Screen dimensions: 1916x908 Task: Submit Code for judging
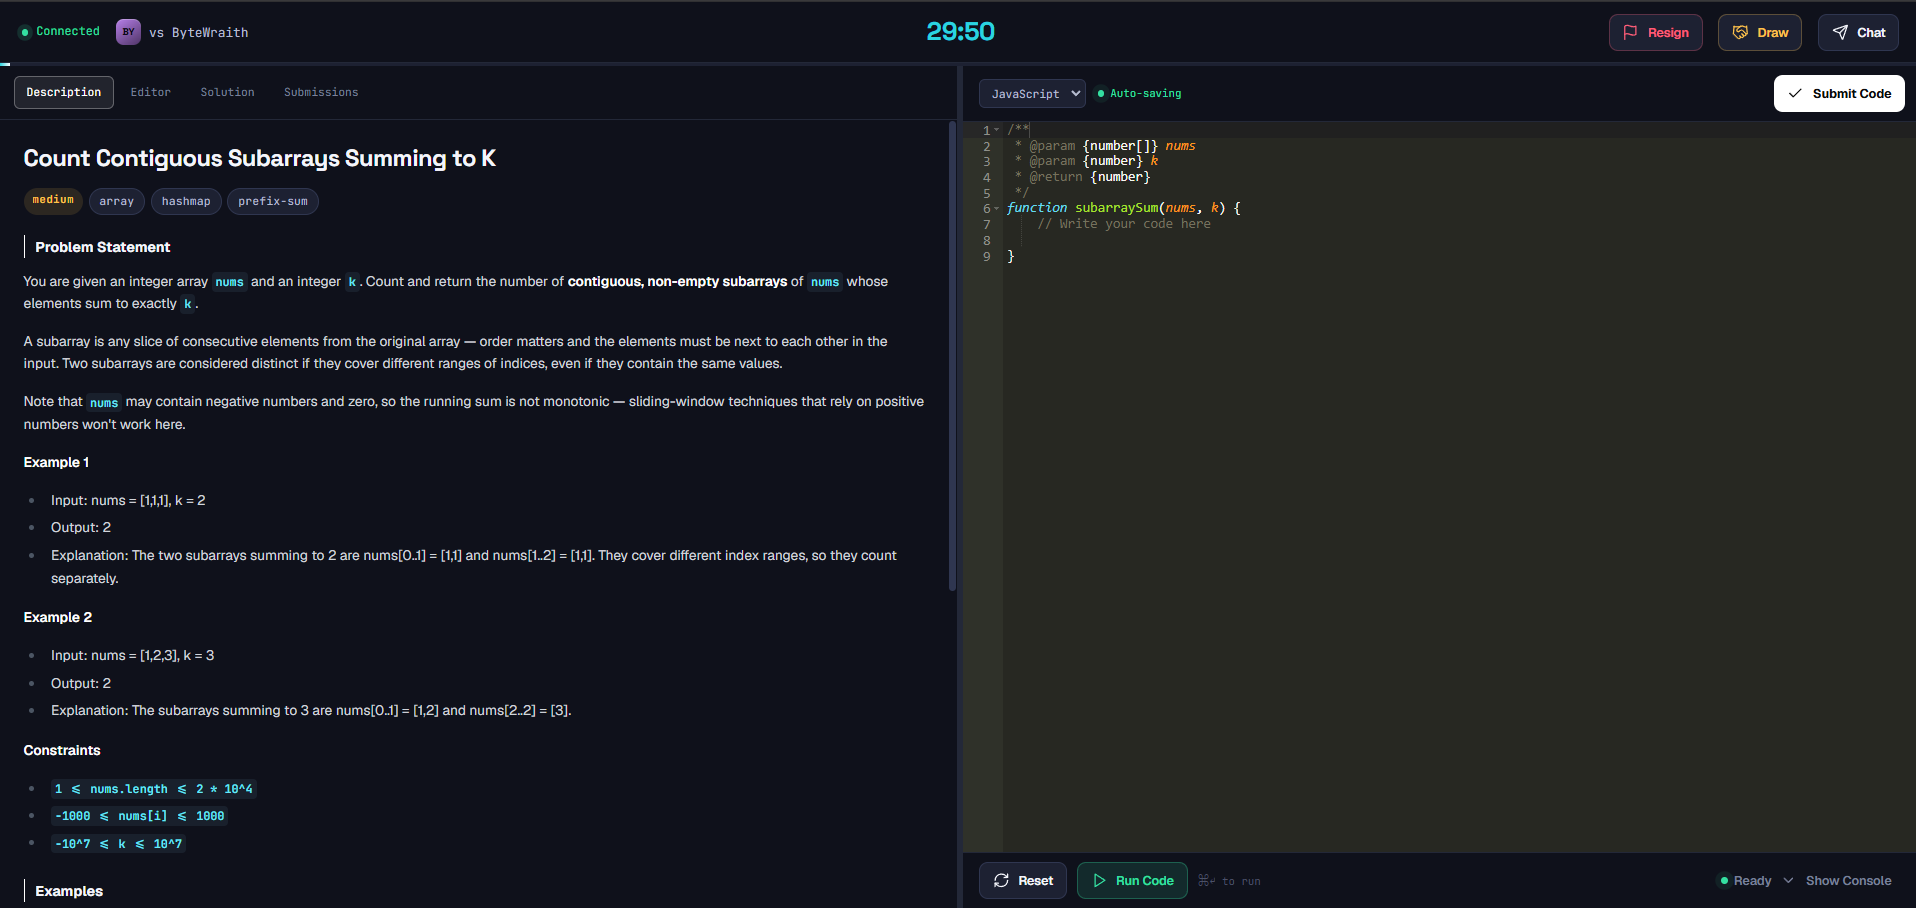[x=1839, y=93]
